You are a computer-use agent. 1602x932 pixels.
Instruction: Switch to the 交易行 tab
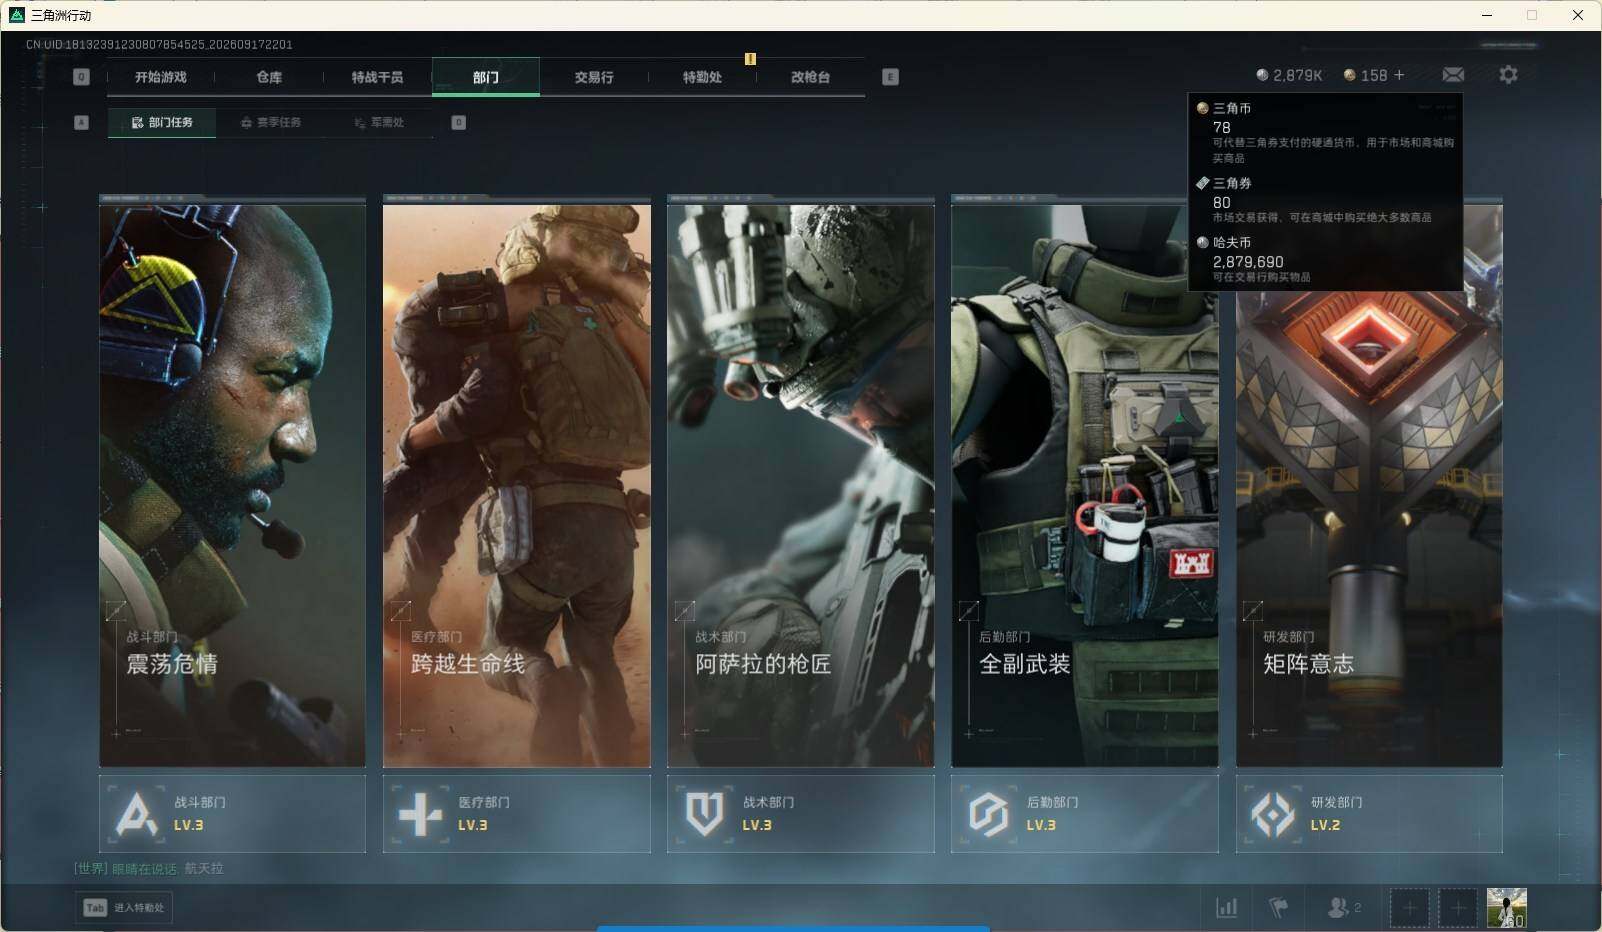coord(594,77)
